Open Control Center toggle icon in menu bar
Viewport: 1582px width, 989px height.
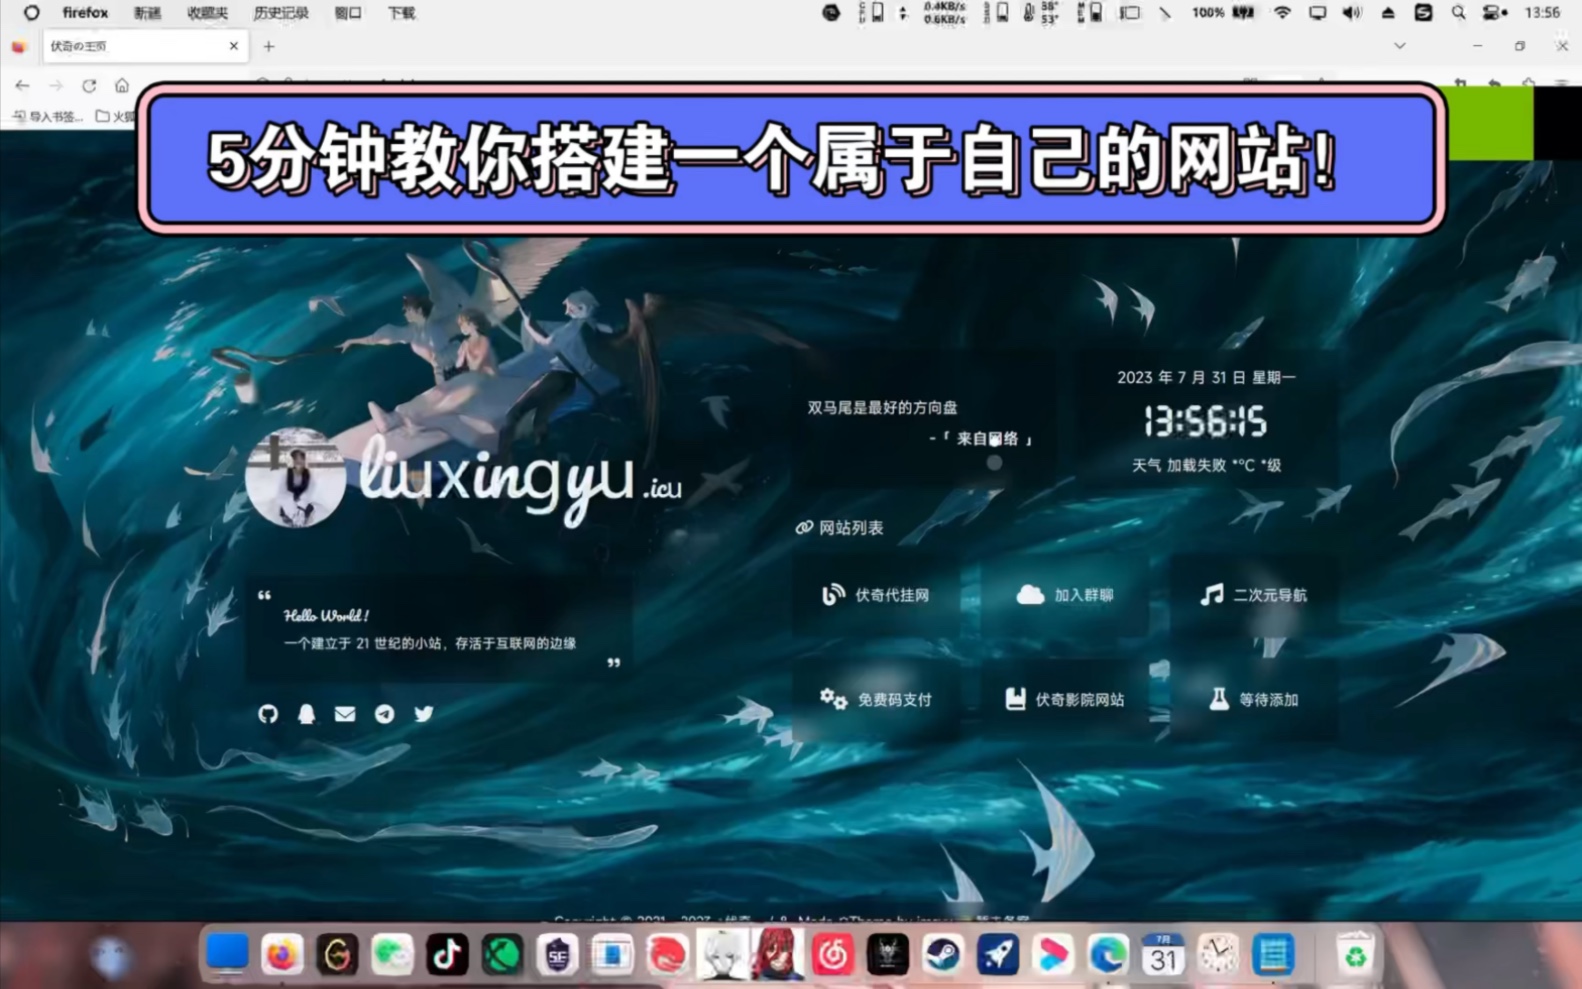[x=1495, y=13]
